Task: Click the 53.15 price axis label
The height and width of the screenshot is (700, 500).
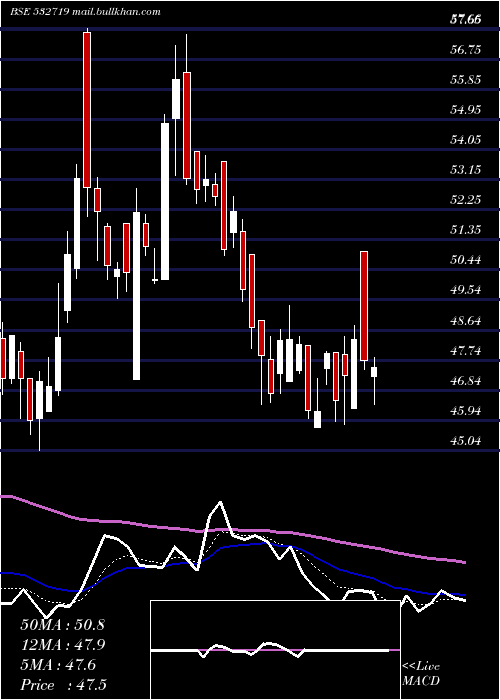Action: point(466,170)
